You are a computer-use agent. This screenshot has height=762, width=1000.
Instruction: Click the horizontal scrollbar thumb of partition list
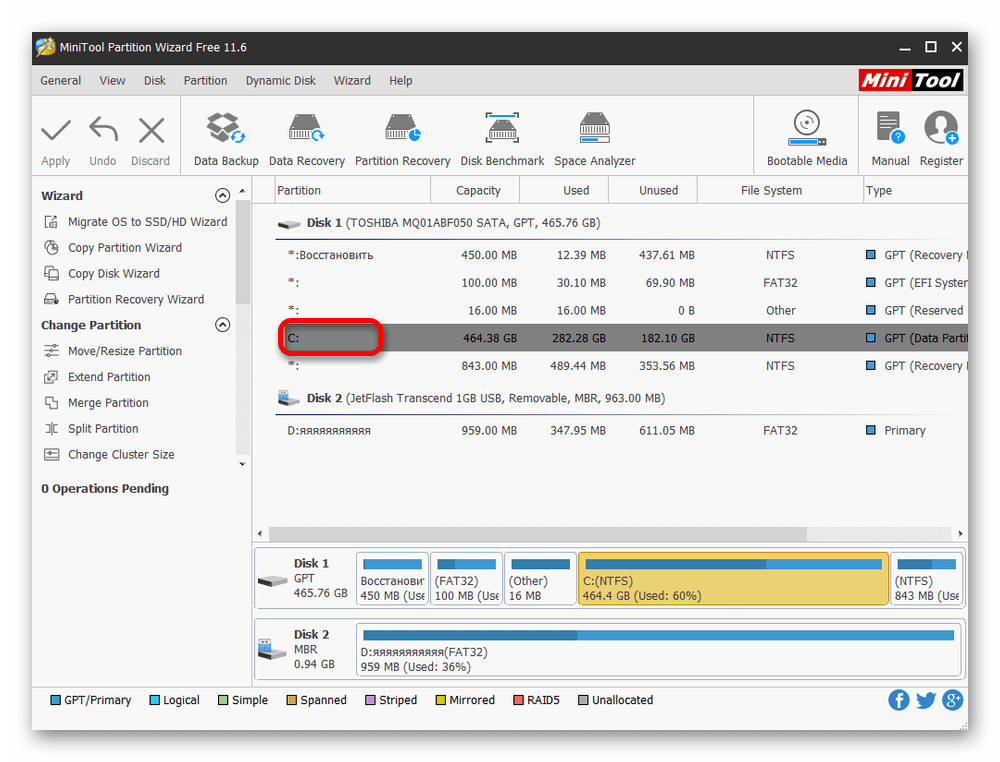pyautogui.click(x=538, y=534)
